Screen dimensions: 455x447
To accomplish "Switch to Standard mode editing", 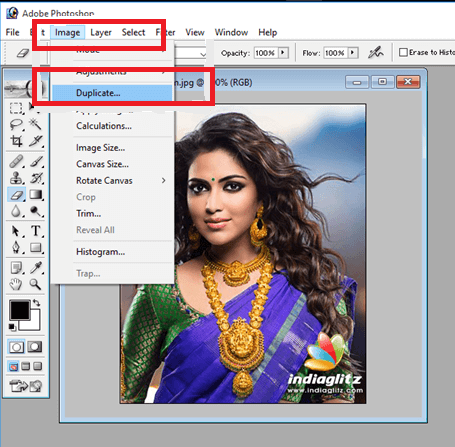I will pos(16,347).
